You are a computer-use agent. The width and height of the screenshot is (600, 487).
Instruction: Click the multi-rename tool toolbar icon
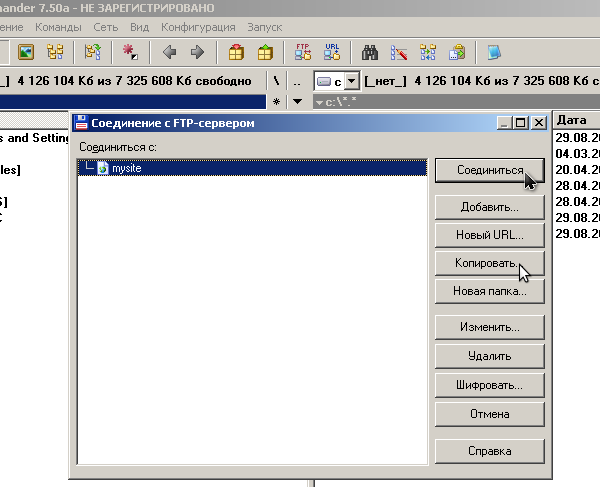tap(399, 52)
